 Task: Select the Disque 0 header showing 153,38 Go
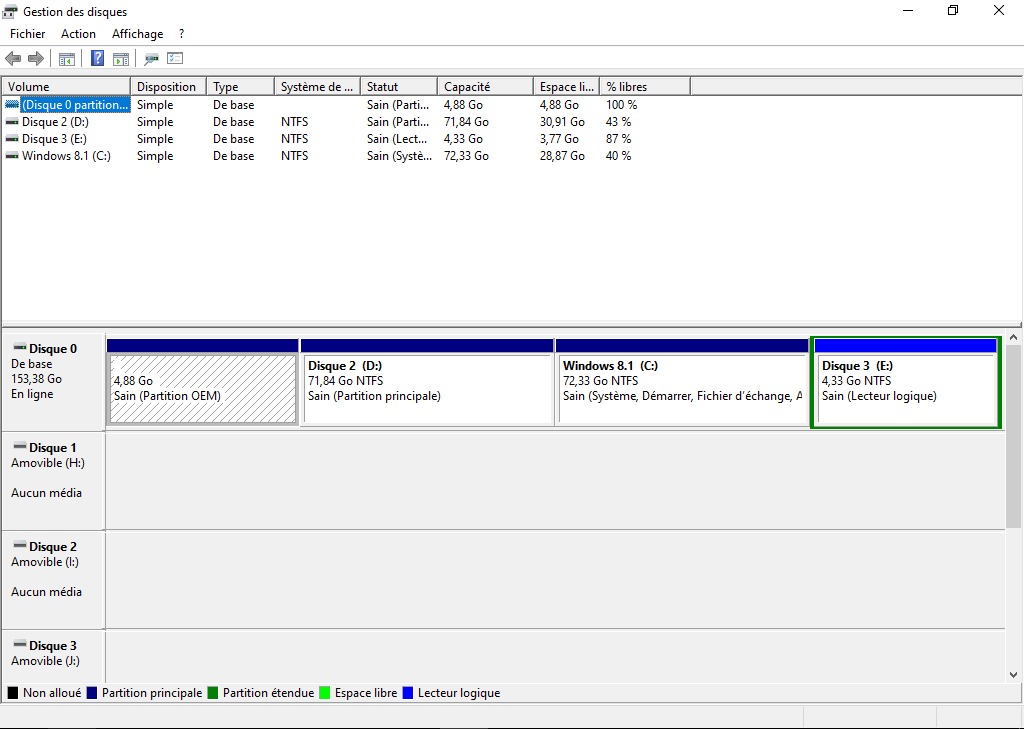(53, 381)
